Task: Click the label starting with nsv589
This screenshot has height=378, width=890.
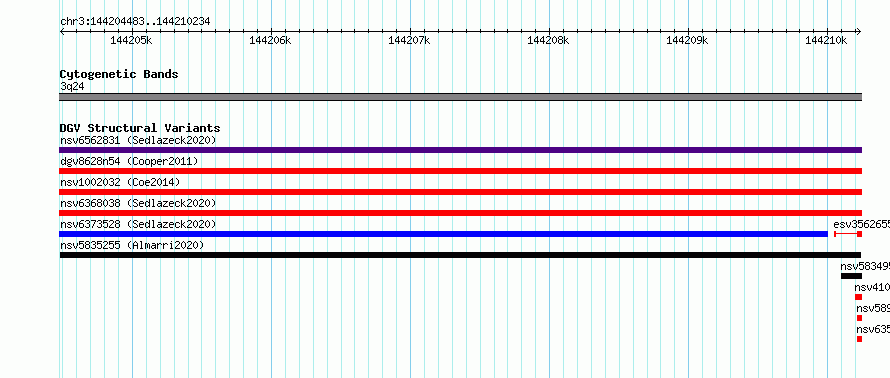Action: 873,308
